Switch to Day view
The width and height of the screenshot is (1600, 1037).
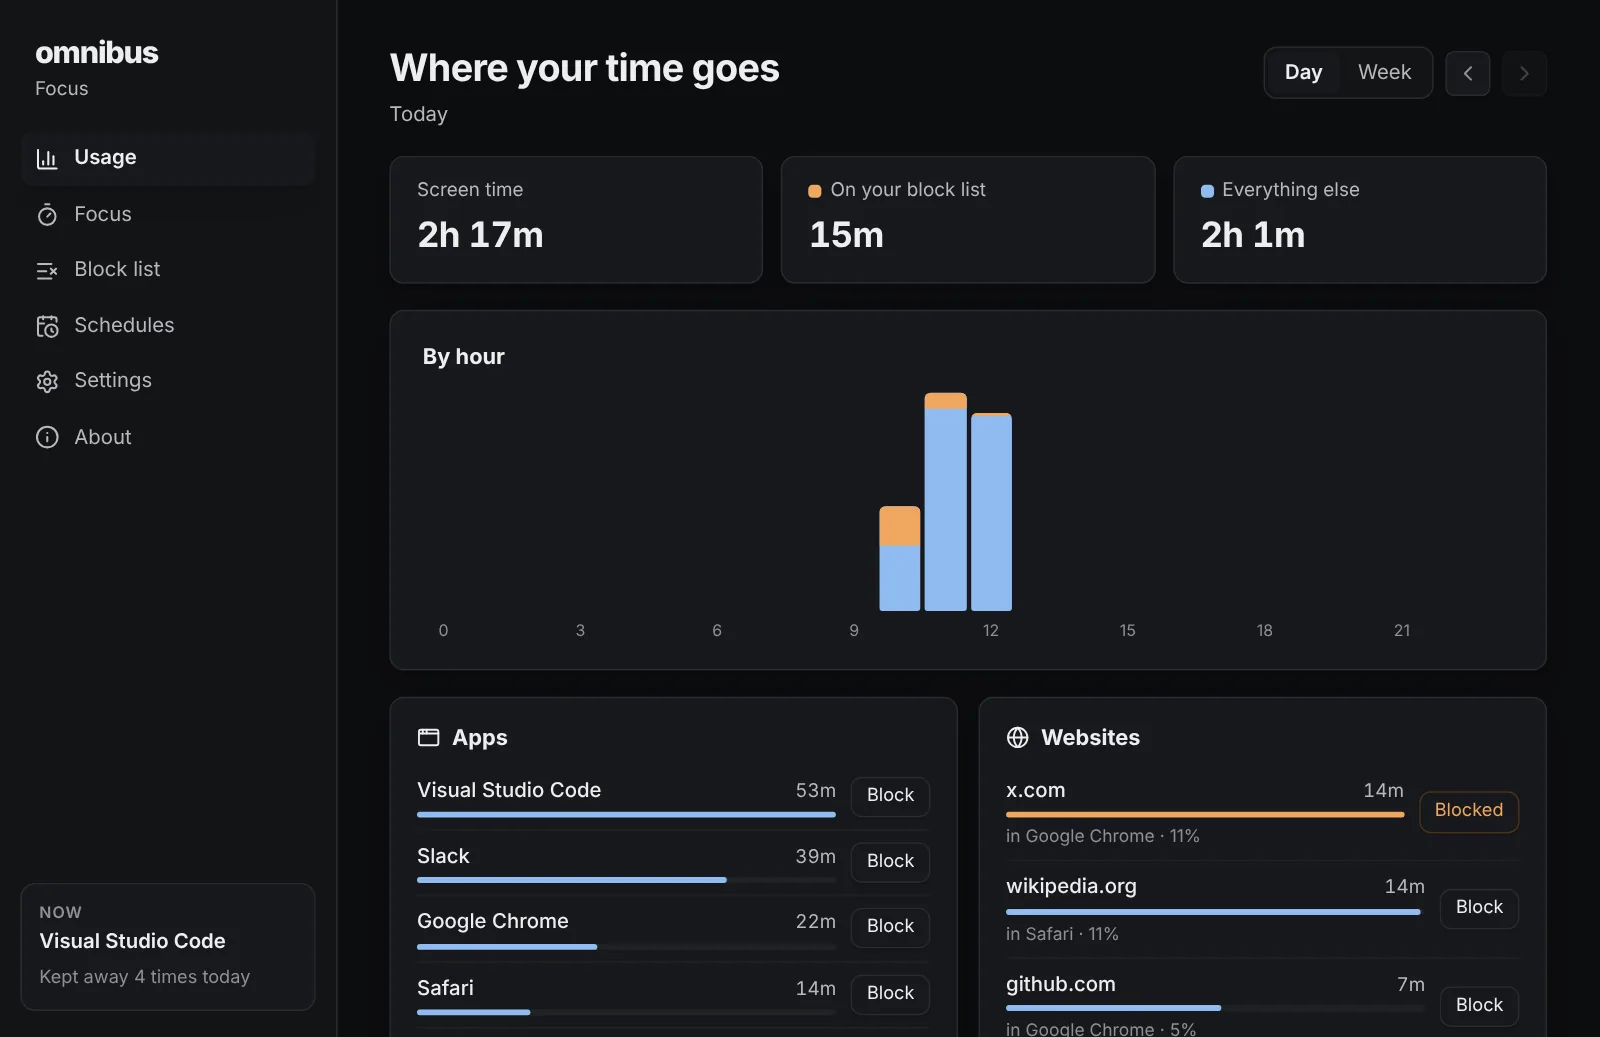(1303, 72)
